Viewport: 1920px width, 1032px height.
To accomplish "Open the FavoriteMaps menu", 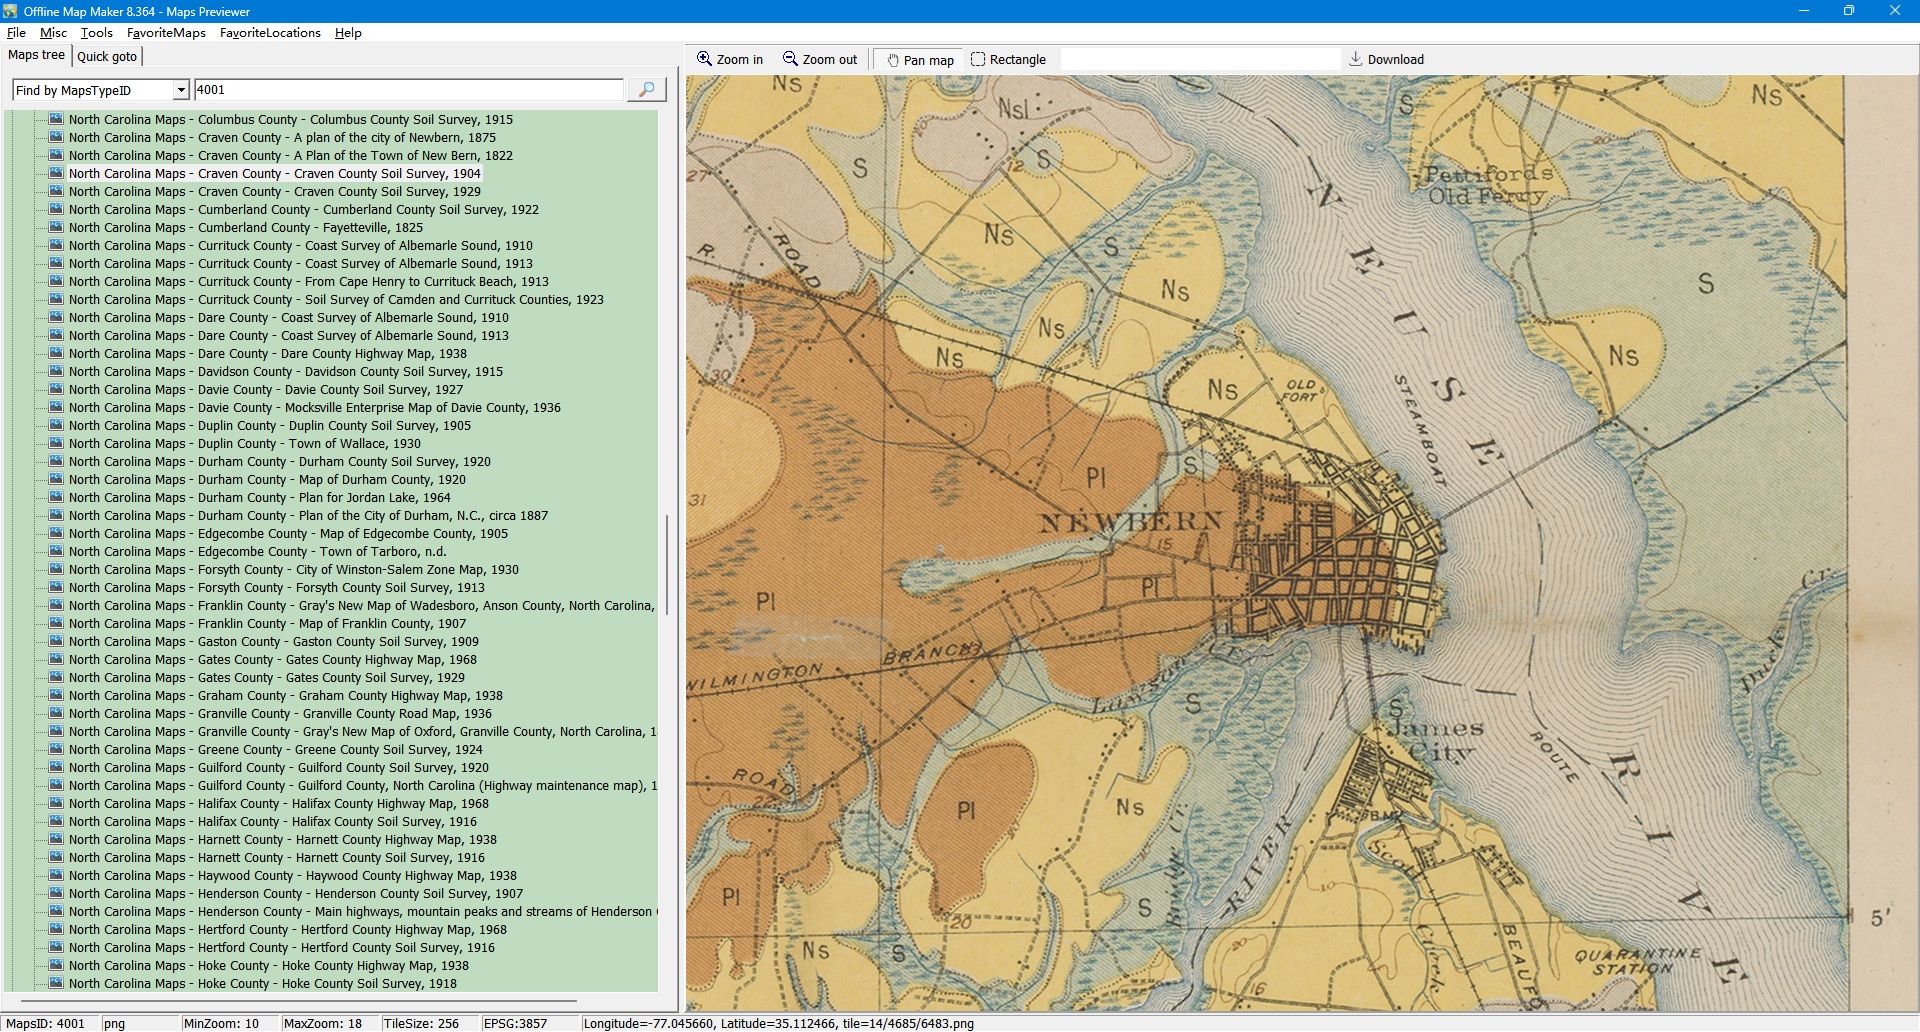I will pos(166,33).
